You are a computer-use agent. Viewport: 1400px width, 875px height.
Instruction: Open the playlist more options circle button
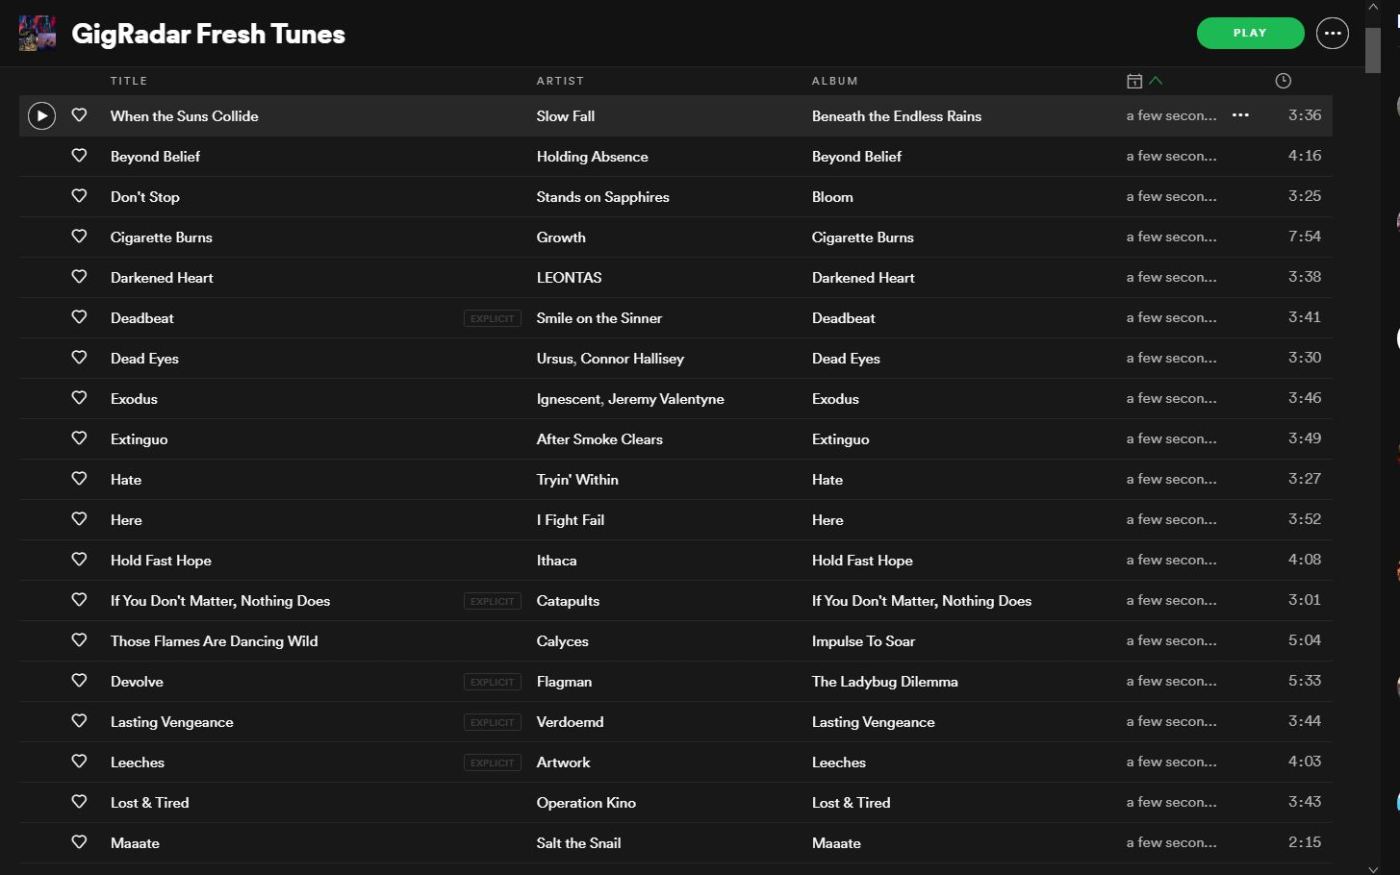[x=1332, y=33]
